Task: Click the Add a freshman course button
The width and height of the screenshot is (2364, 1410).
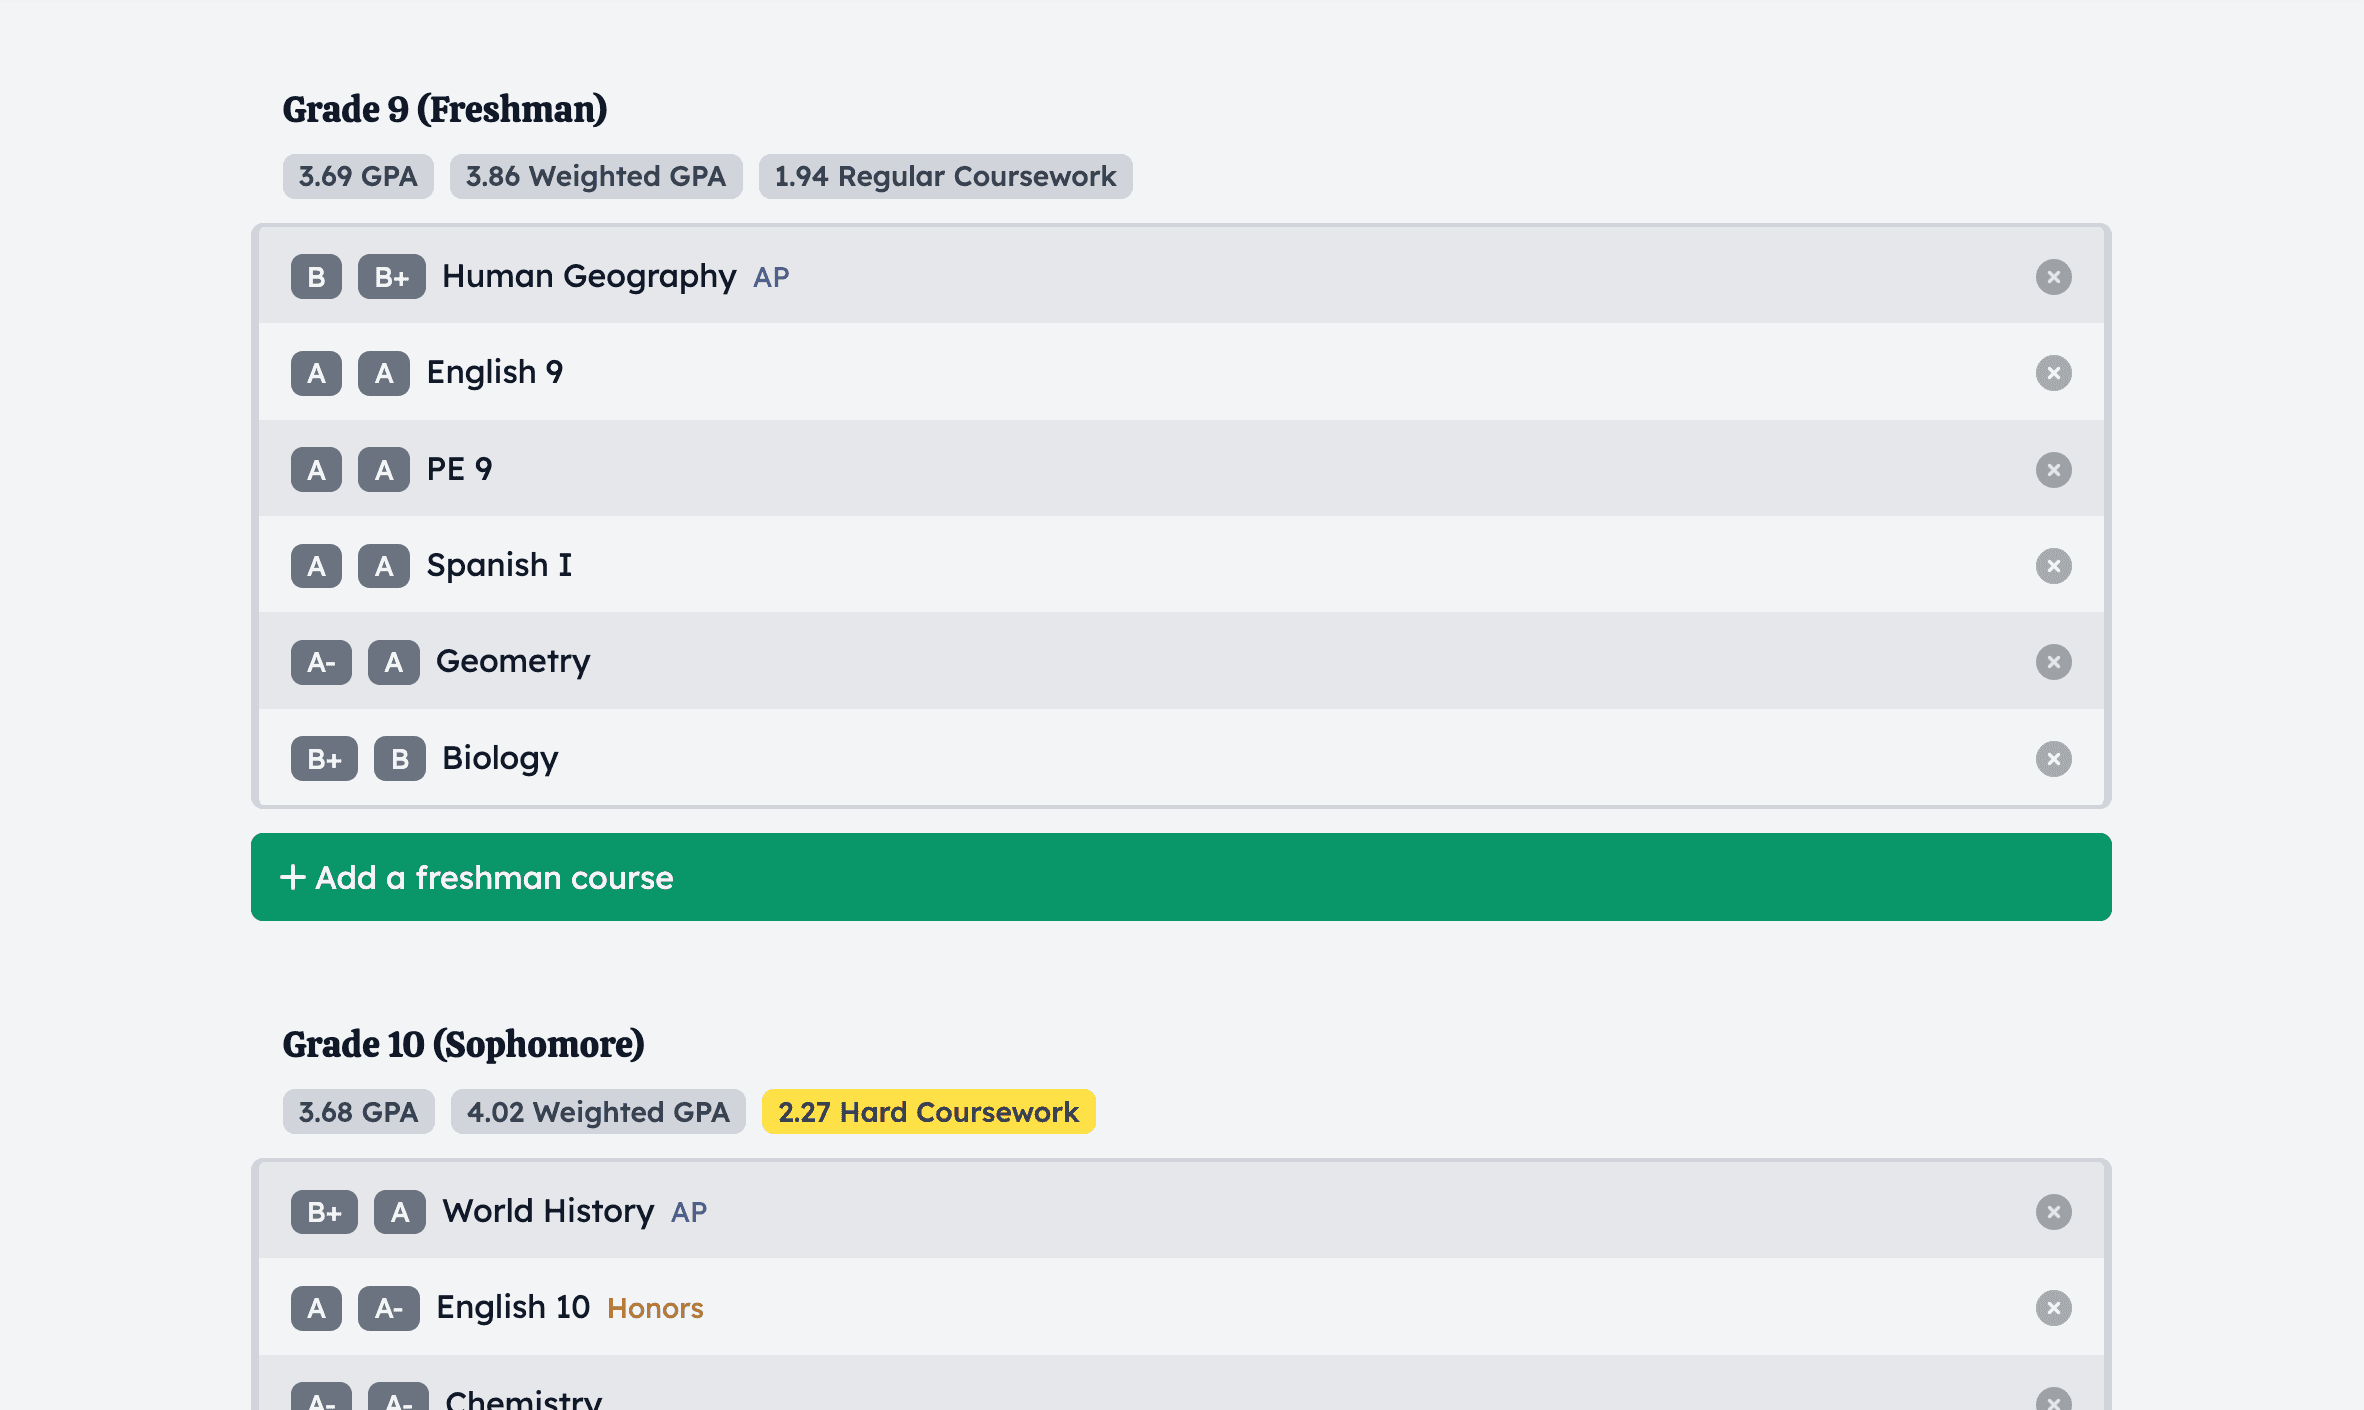Action: 1181,877
